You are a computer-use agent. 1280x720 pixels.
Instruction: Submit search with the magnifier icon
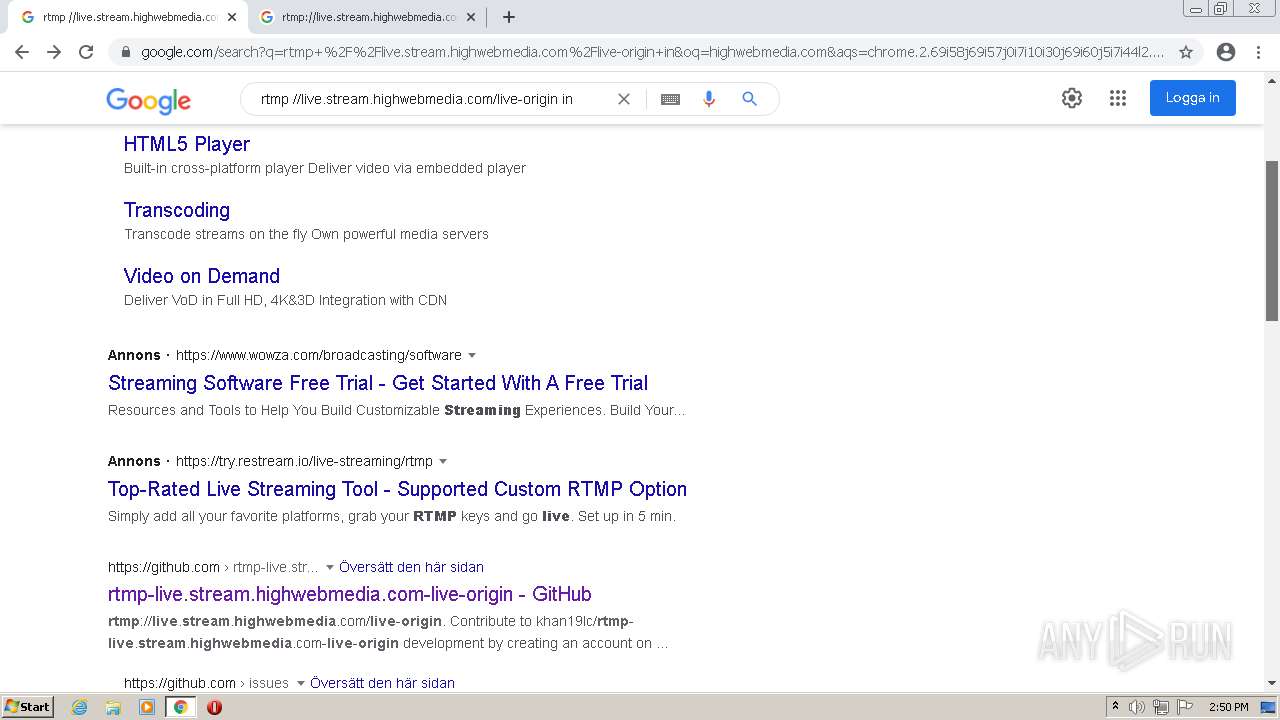(x=749, y=99)
